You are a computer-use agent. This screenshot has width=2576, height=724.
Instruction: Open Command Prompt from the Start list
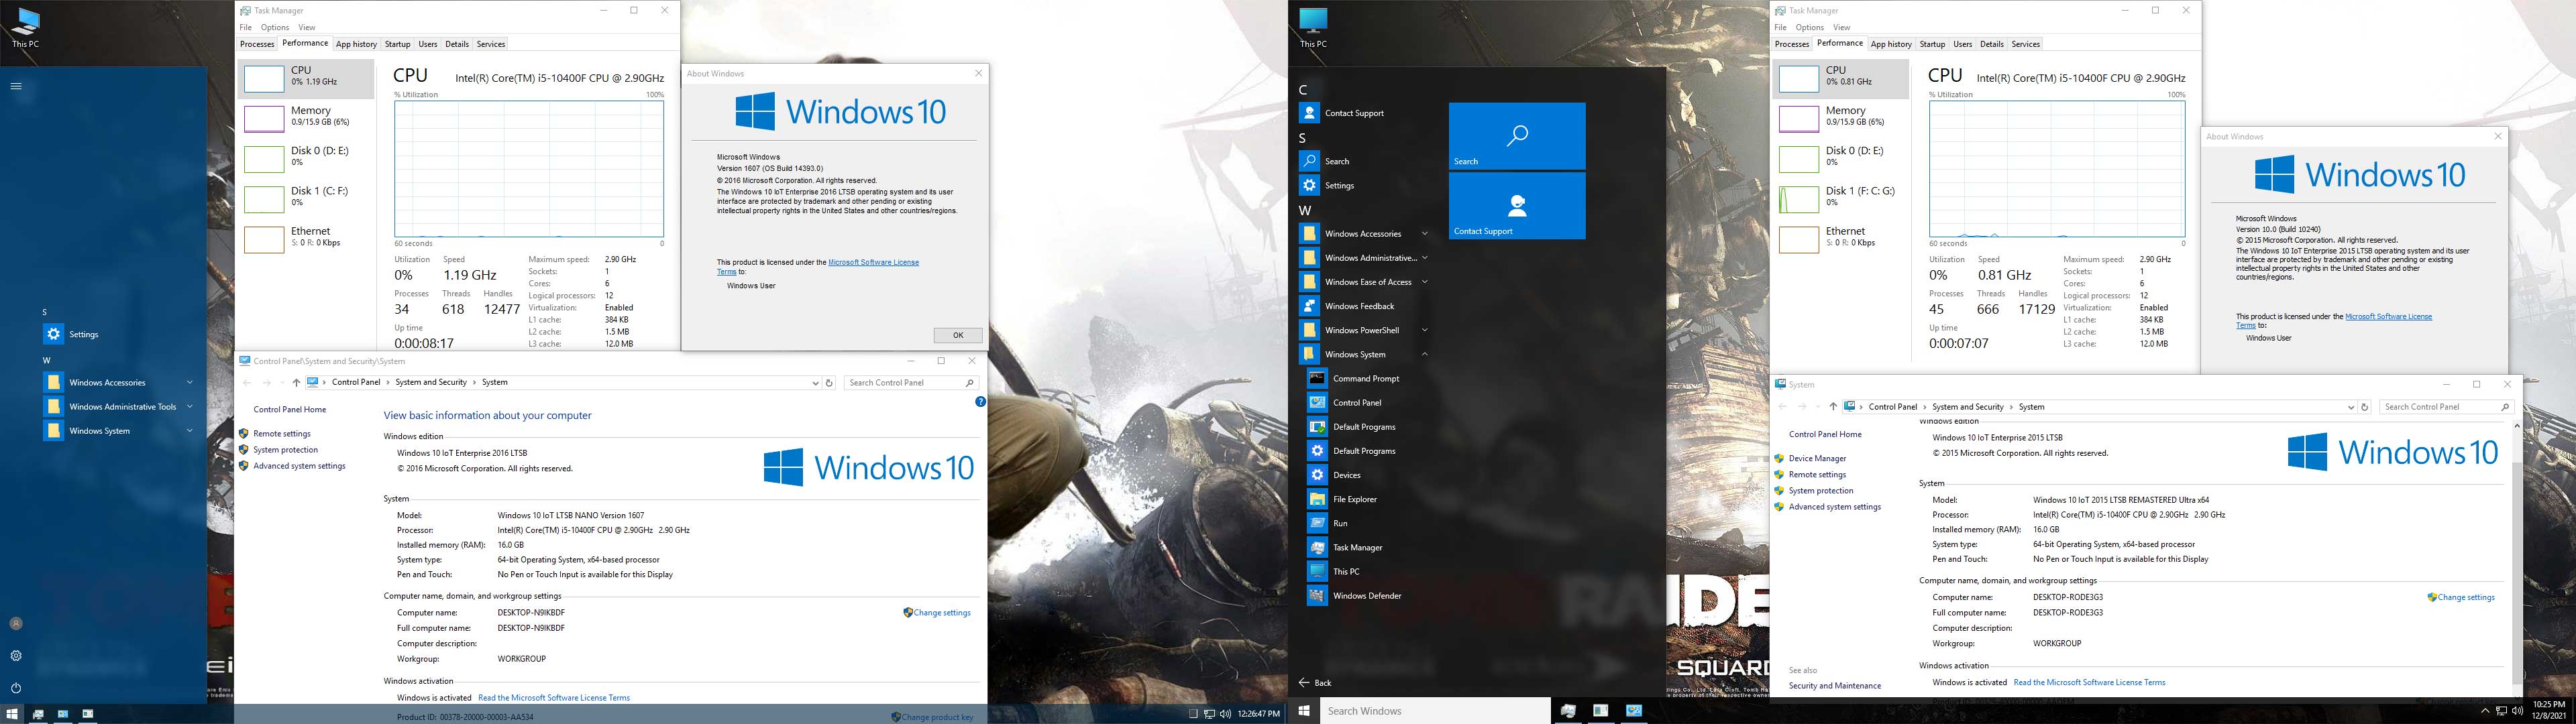click(1365, 379)
